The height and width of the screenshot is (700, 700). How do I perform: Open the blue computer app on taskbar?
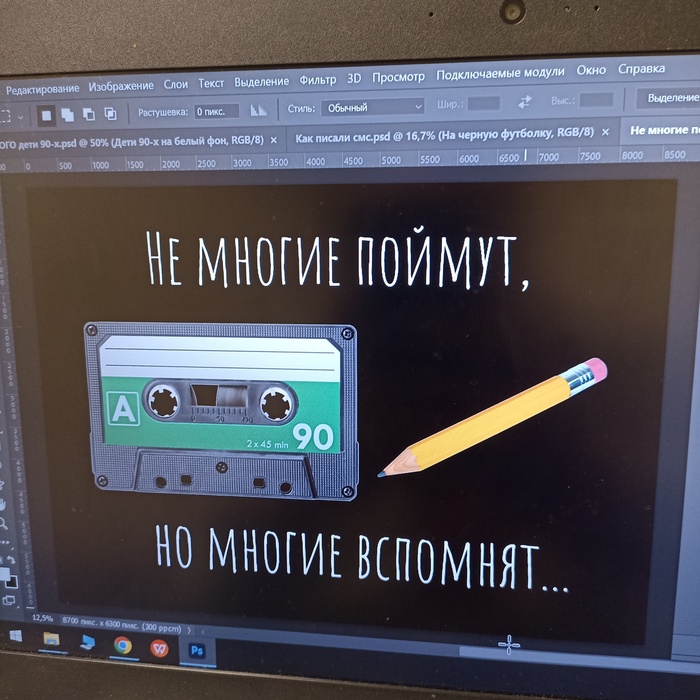click(x=87, y=642)
